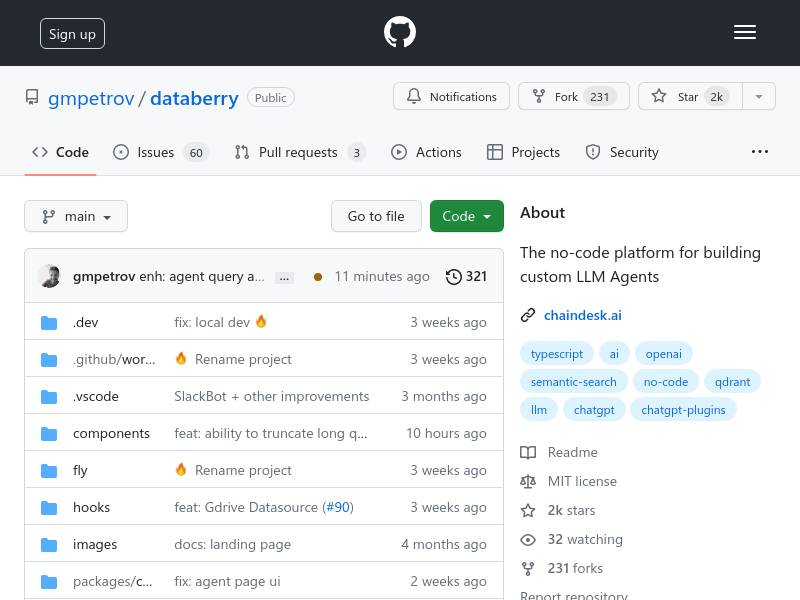Open the databerry repository link
The image size is (800, 600).
[194, 98]
